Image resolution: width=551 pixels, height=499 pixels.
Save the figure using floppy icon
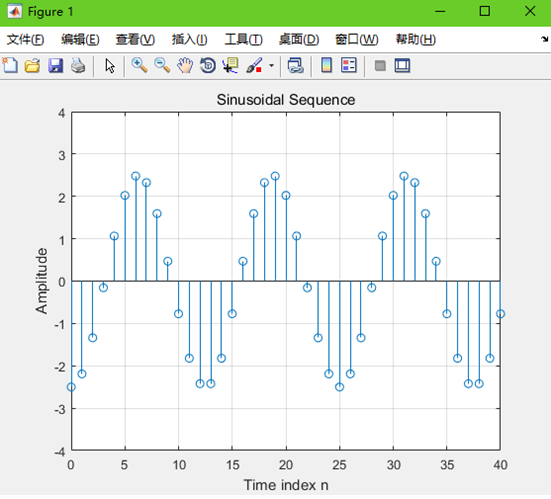pyautogui.click(x=55, y=66)
